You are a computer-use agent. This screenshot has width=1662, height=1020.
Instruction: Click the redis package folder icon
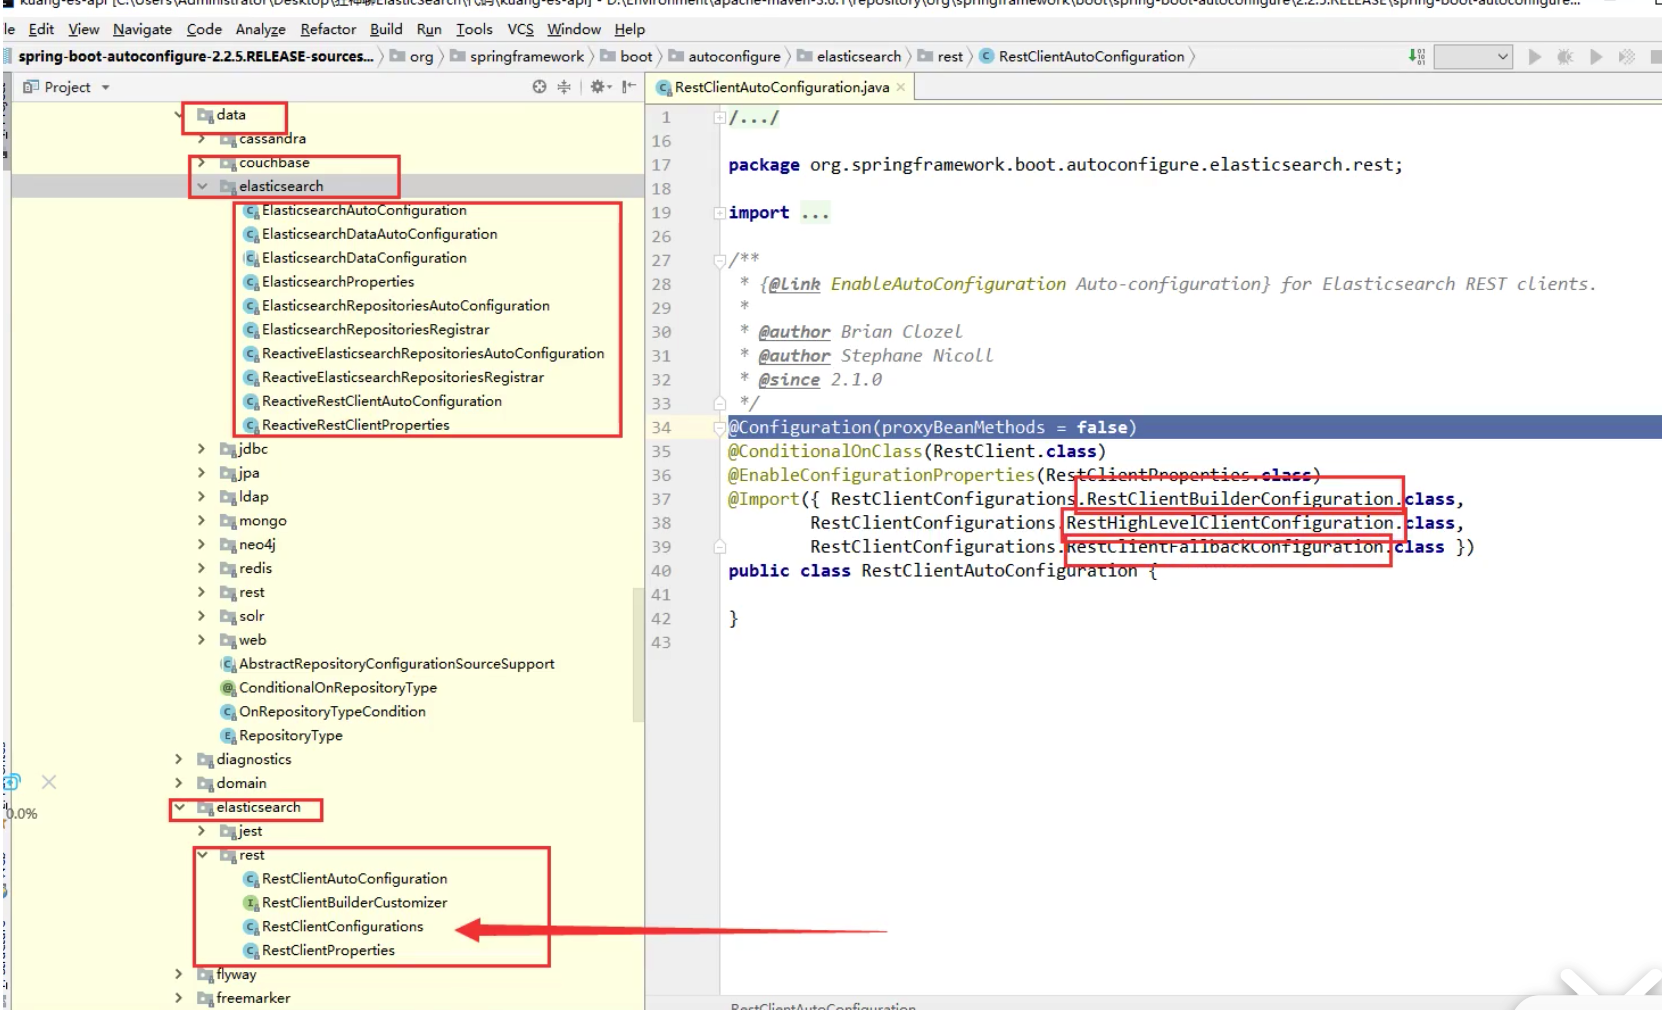pos(228,569)
